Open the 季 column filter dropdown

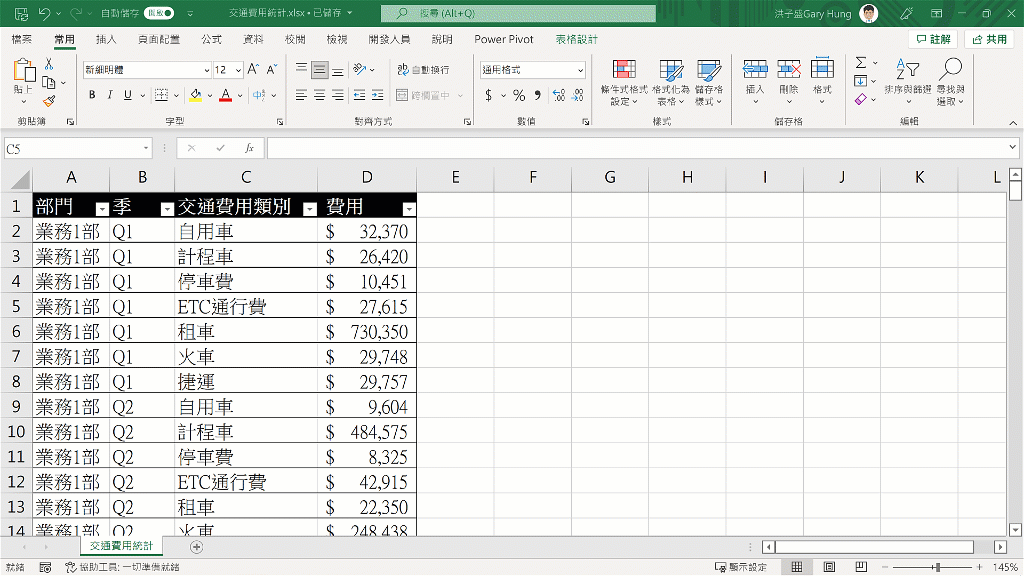[x=167, y=209]
